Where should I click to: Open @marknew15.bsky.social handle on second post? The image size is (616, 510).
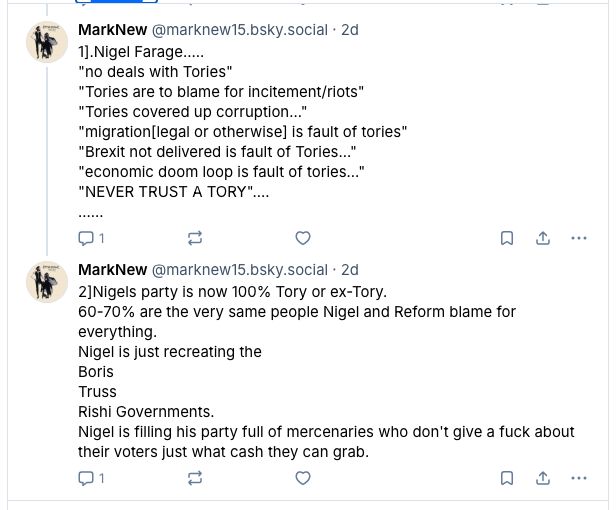click(239, 270)
